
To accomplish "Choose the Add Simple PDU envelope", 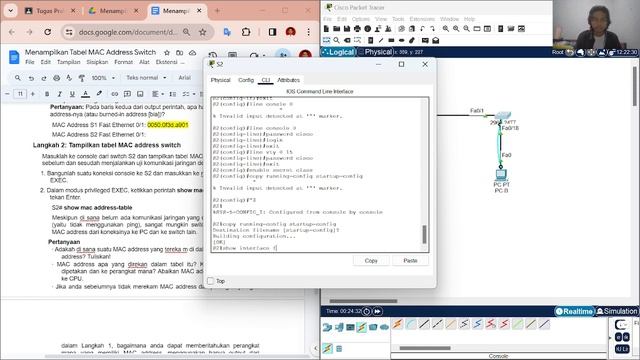I will pyautogui.click(x=425, y=40).
